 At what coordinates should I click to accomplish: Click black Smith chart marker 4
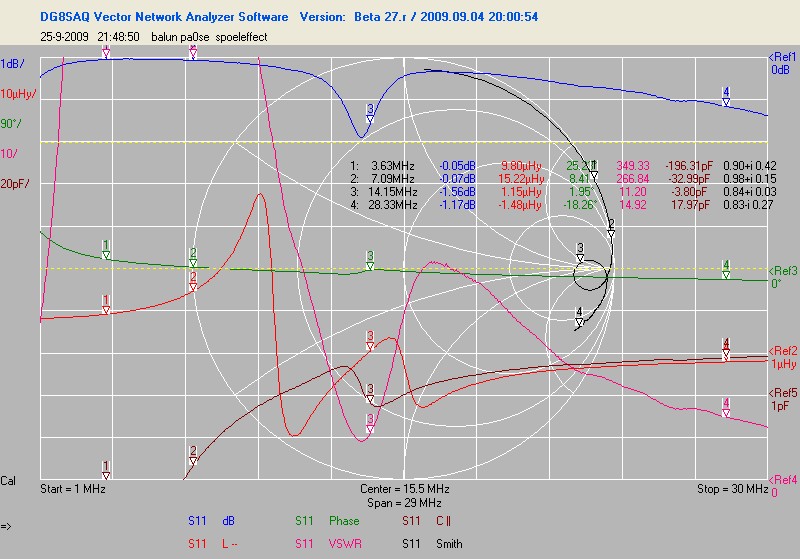click(579, 317)
